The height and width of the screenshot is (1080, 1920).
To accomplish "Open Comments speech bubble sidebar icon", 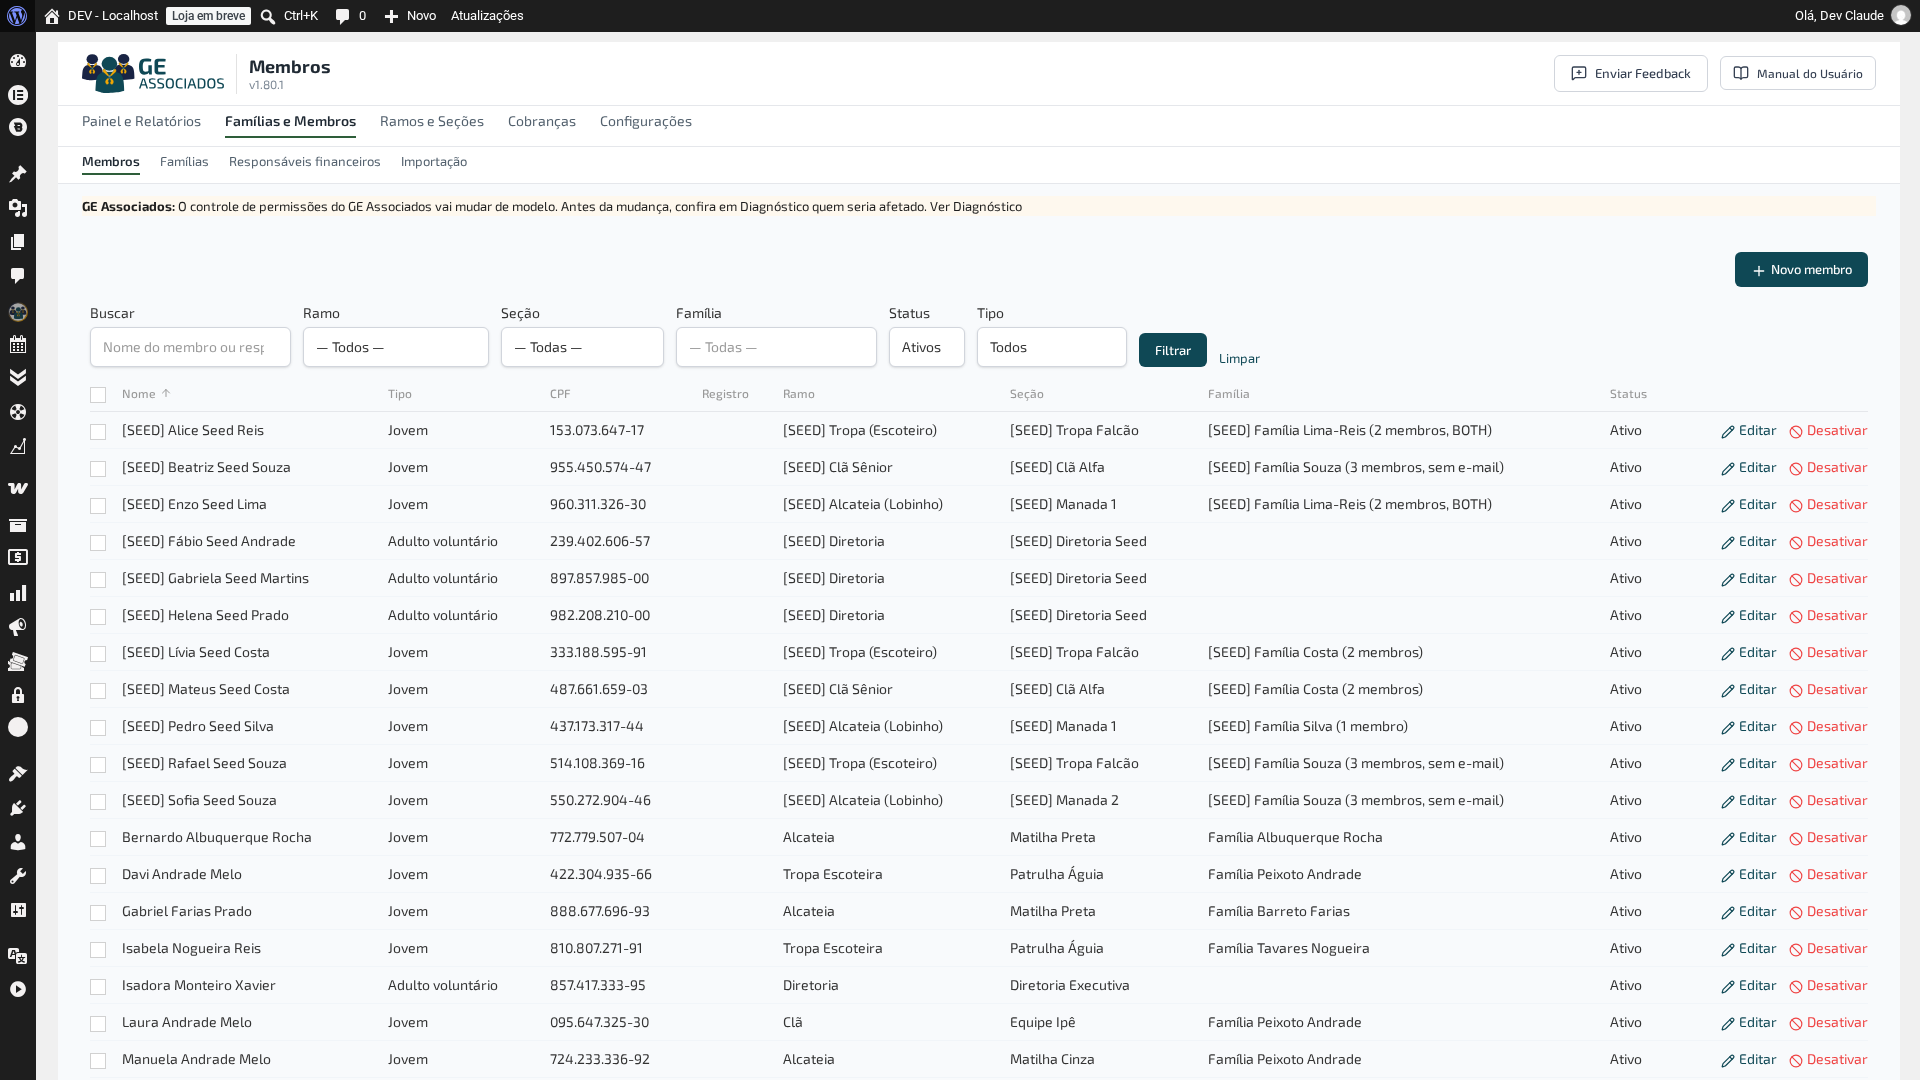I will coord(18,276).
